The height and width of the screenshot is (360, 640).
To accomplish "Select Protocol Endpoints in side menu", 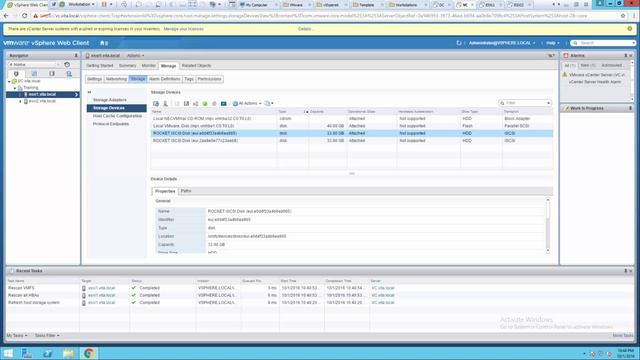I will coord(111,124).
